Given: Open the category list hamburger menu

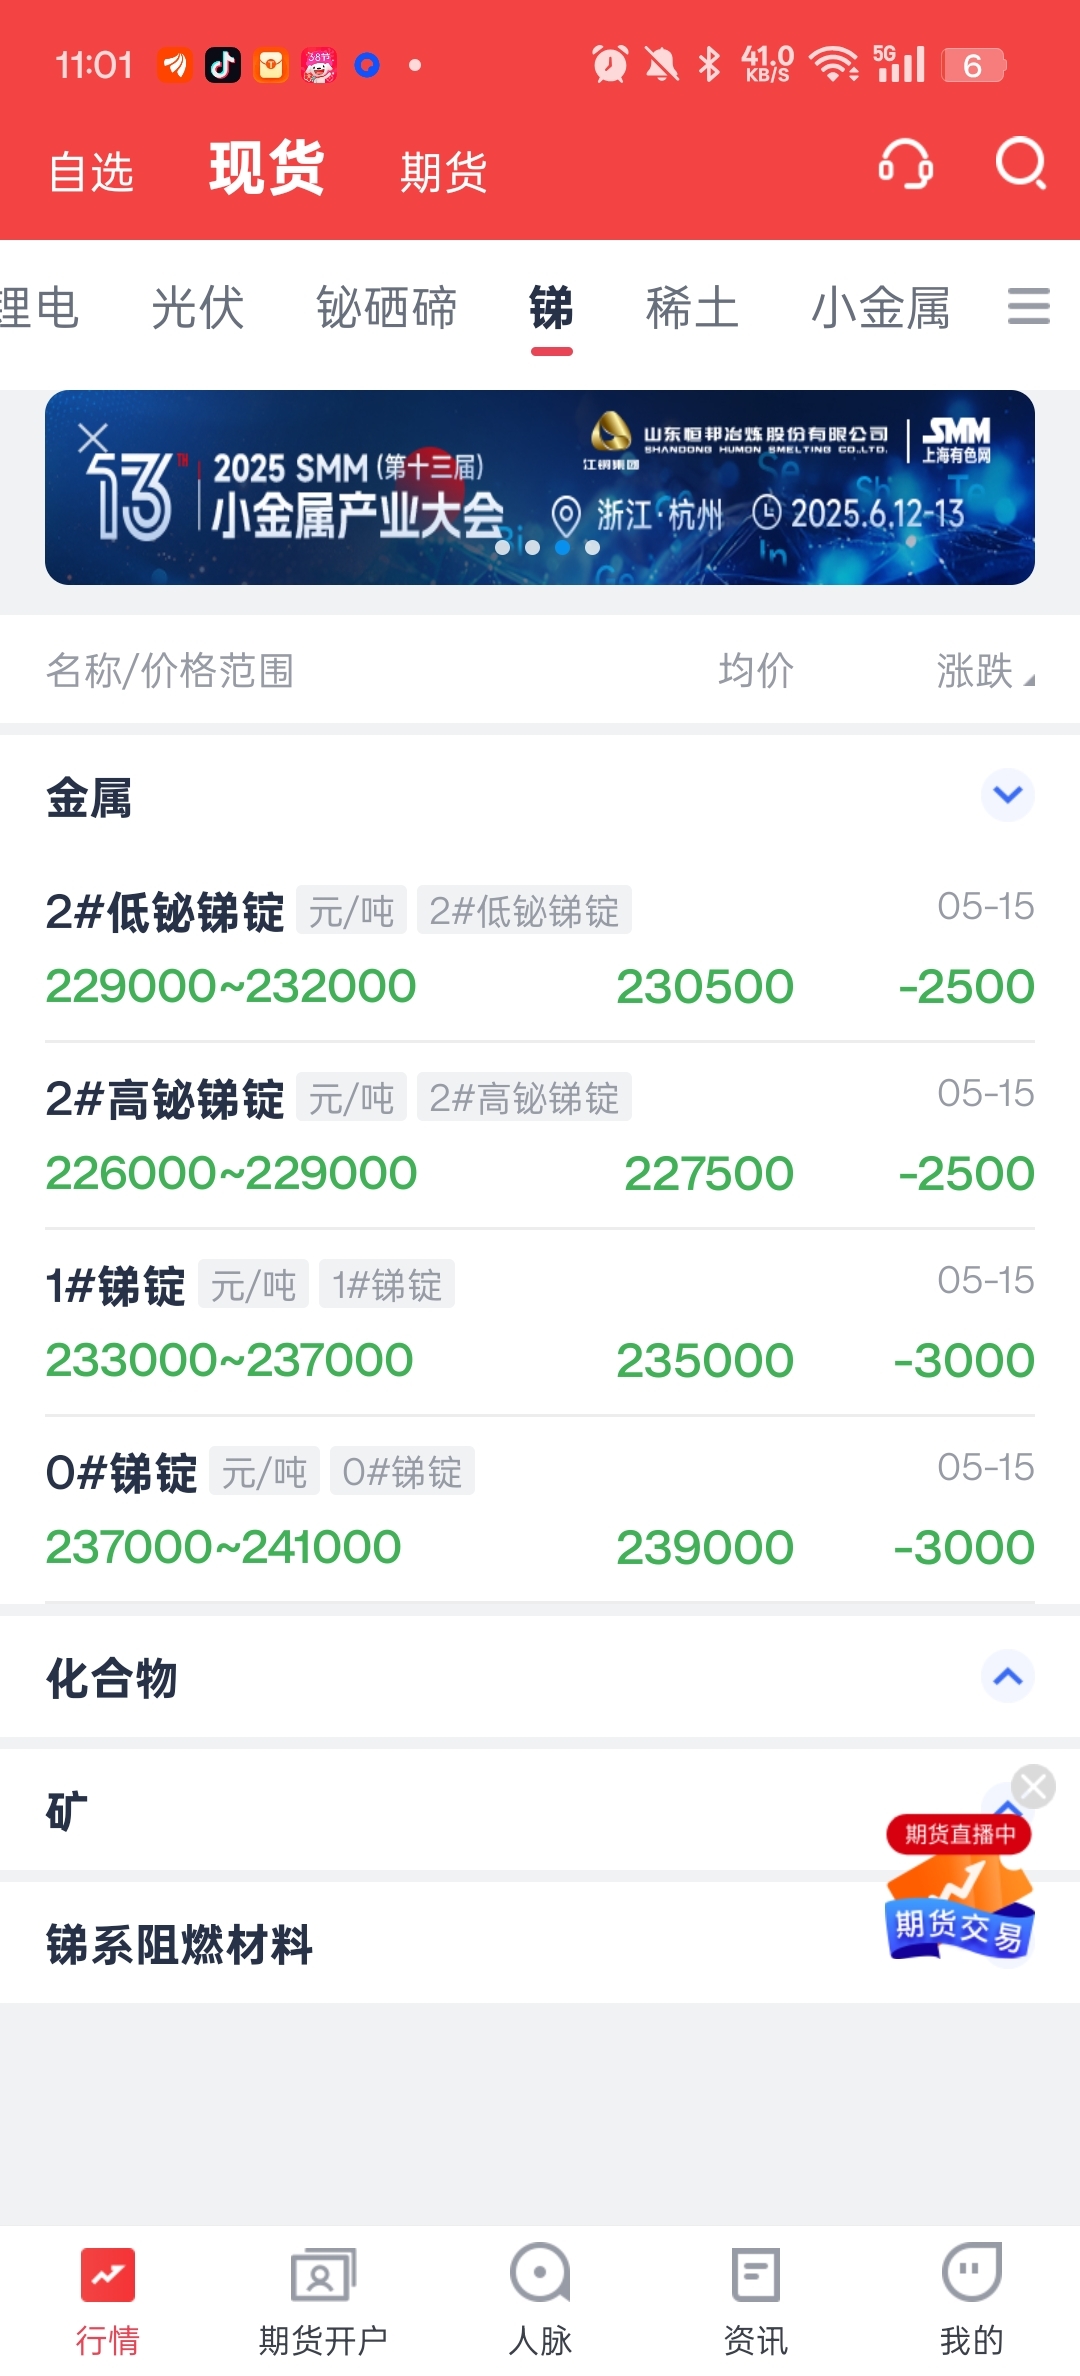Looking at the screenshot, I should (x=1028, y=306).
